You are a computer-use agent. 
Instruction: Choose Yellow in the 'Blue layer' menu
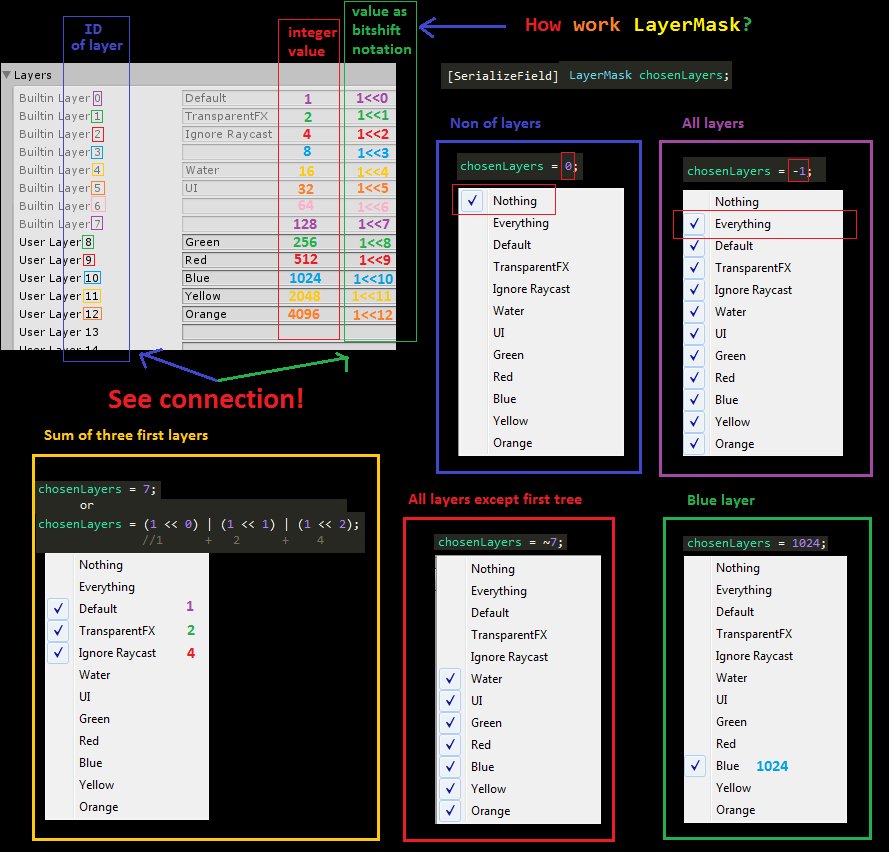pos(765,788)
